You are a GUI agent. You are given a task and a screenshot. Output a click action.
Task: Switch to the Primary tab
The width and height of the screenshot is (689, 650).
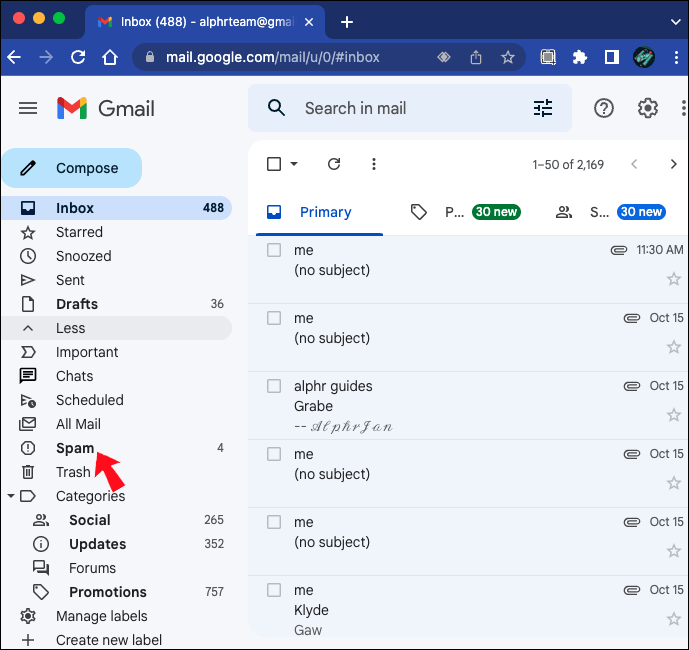click(x=319, y=212)
